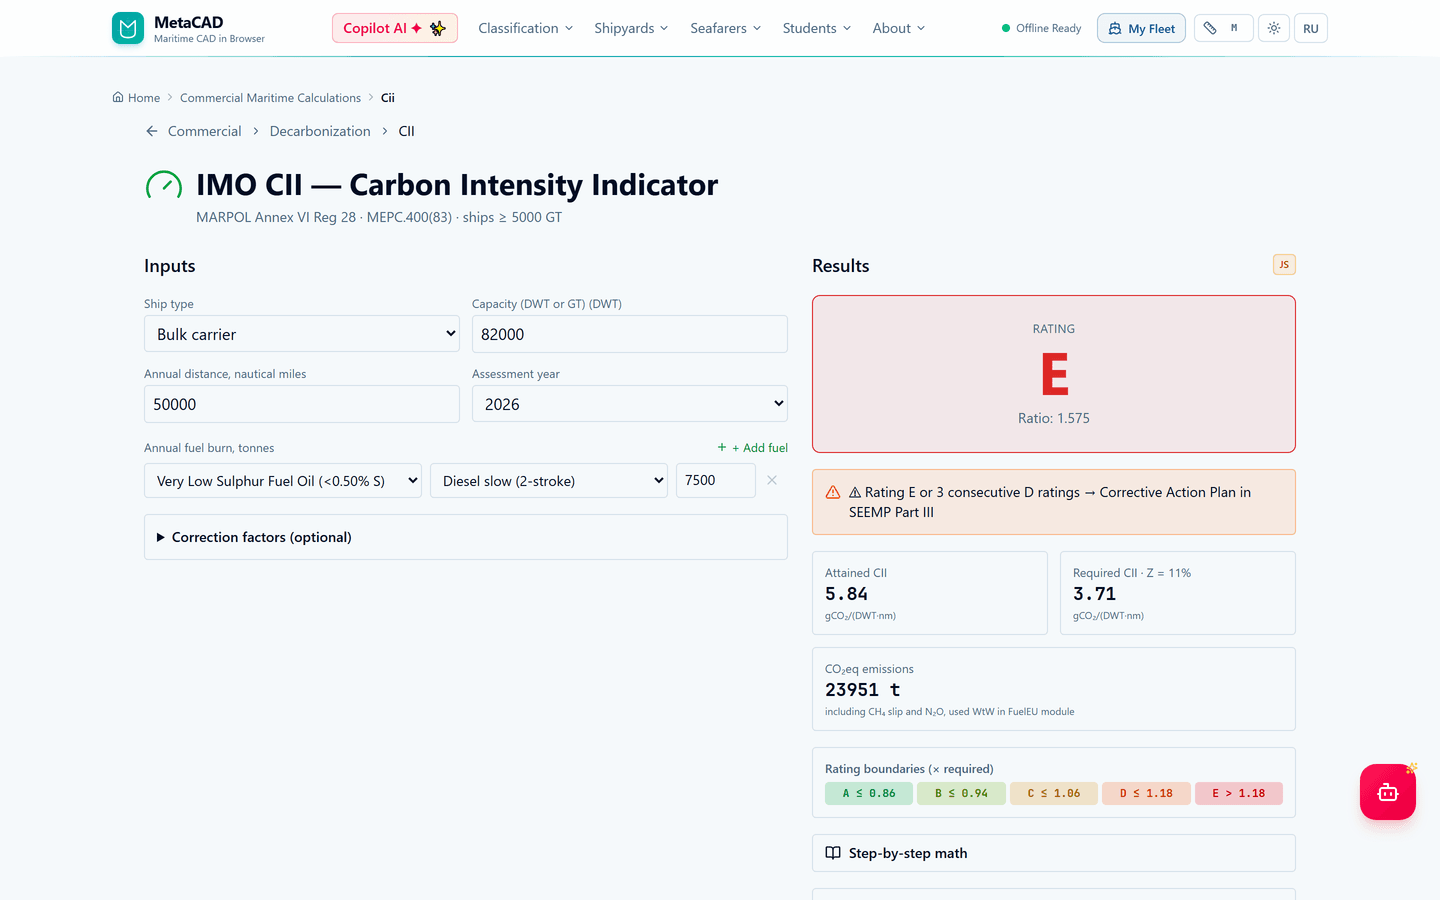This screenshot has width=1440, height=900.
Task: Open the Seafarers menu
Action: tap(726, 28)
